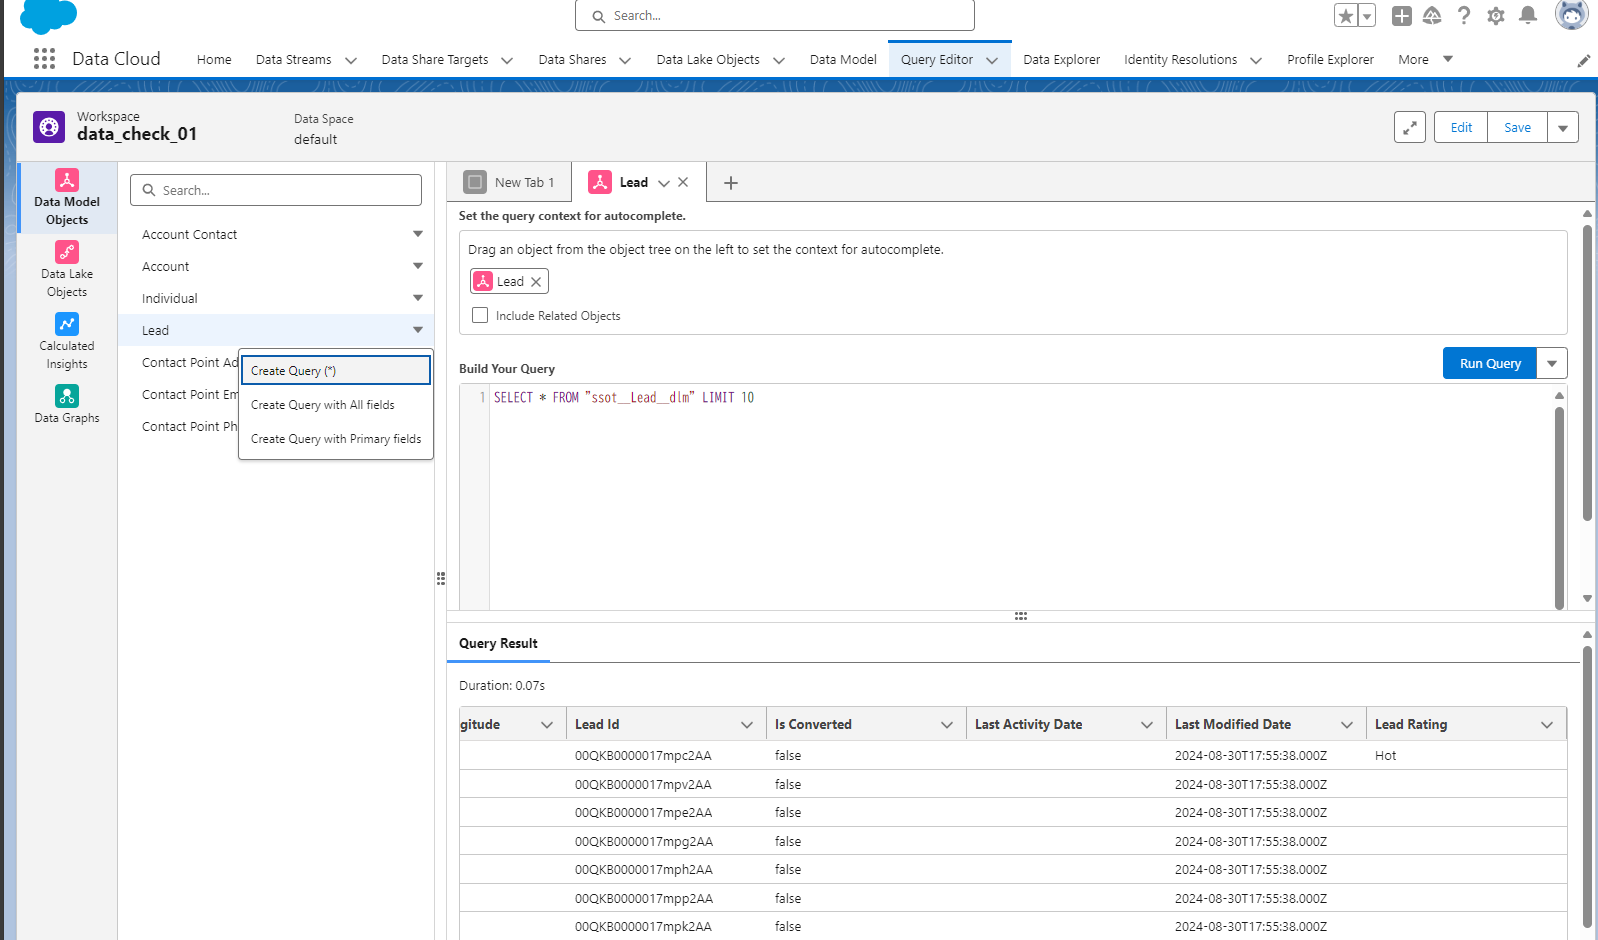Viewport: 1598px width, 940px height.
Task: Open the App Launcher grid icon
Action: coord(44,59)
